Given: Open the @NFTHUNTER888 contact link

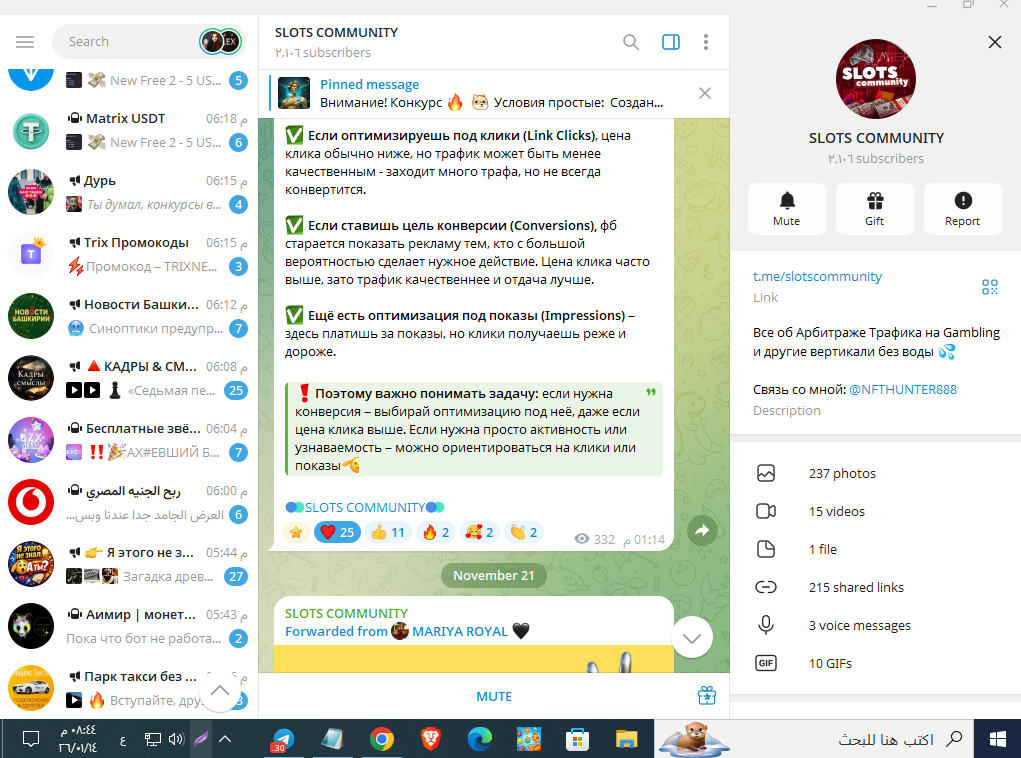Looking at the screenshot, I should (x=902, y=389).
